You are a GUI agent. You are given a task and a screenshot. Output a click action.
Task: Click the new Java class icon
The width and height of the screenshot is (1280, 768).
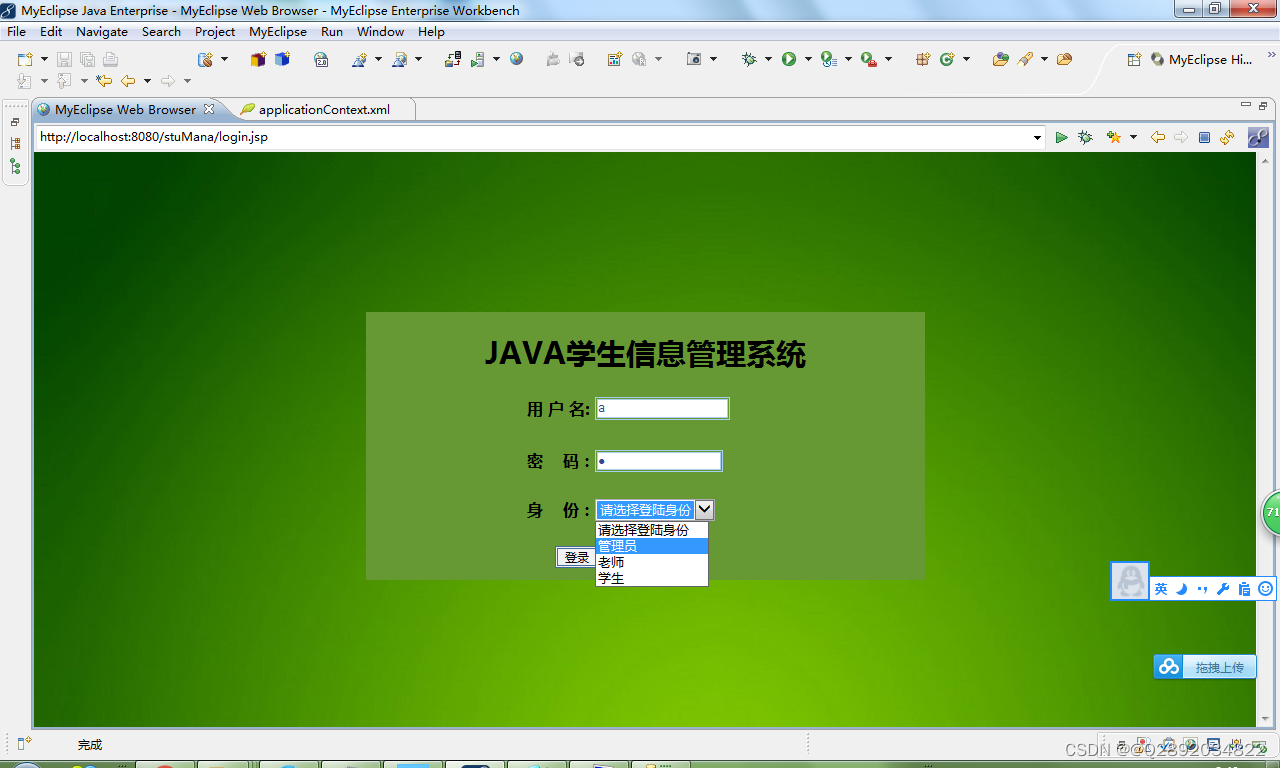[x=947, y=60]
